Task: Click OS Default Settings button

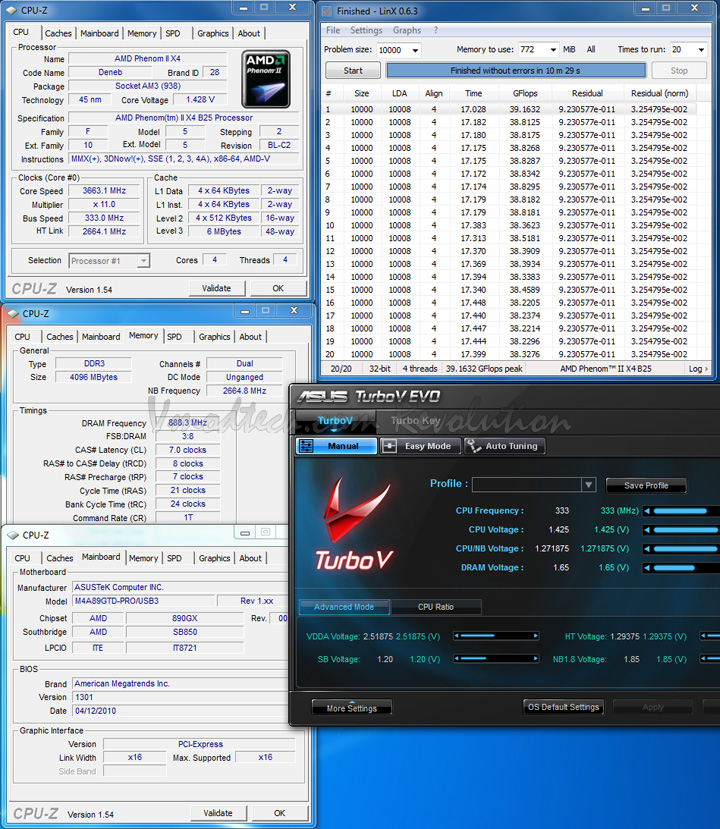Action: click(x=564, y=707)
